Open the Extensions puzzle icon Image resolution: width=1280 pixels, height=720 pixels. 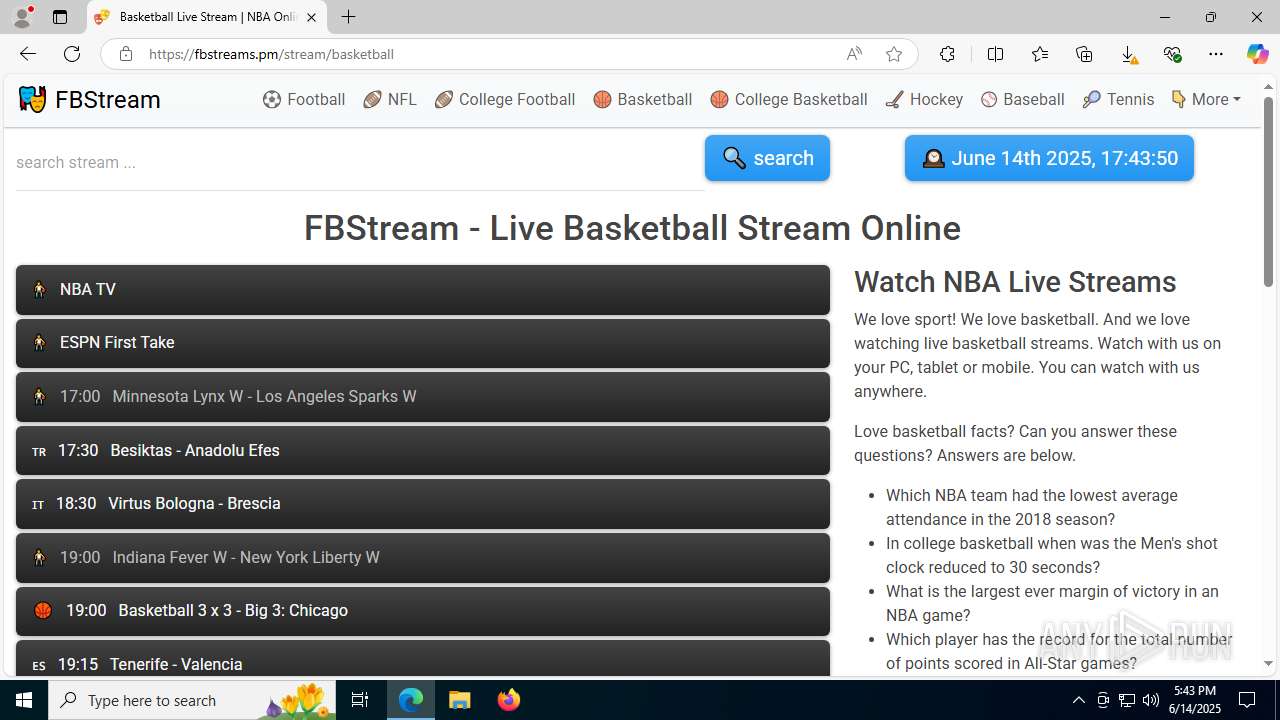(x=947, y=54)
